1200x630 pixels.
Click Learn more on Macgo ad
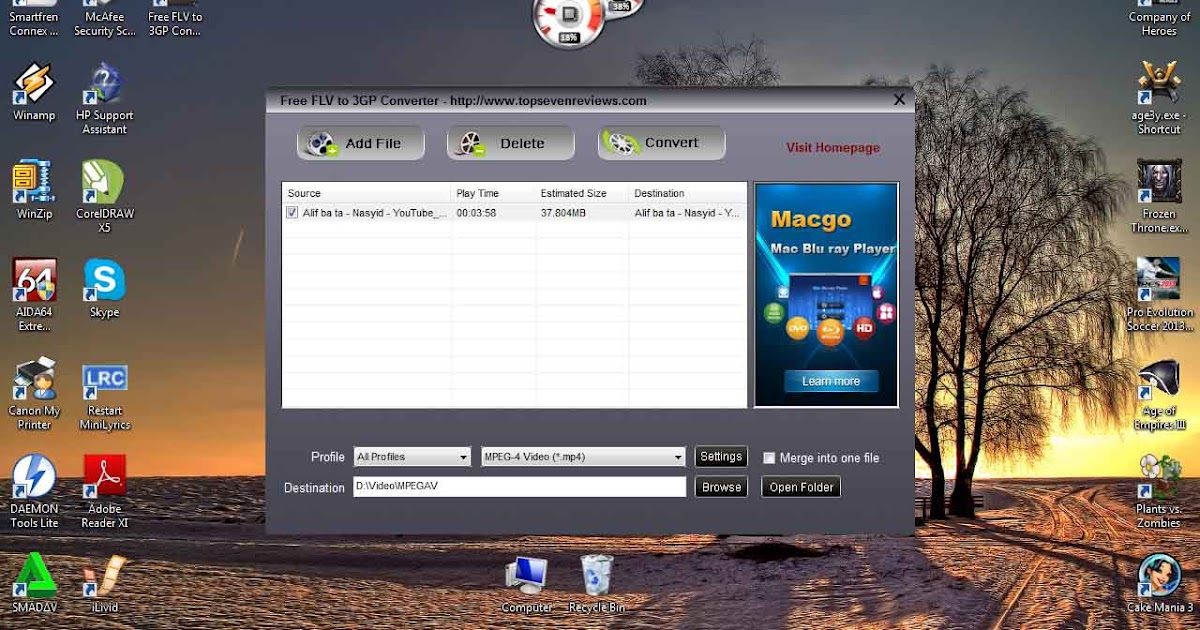tap(831, 381)
